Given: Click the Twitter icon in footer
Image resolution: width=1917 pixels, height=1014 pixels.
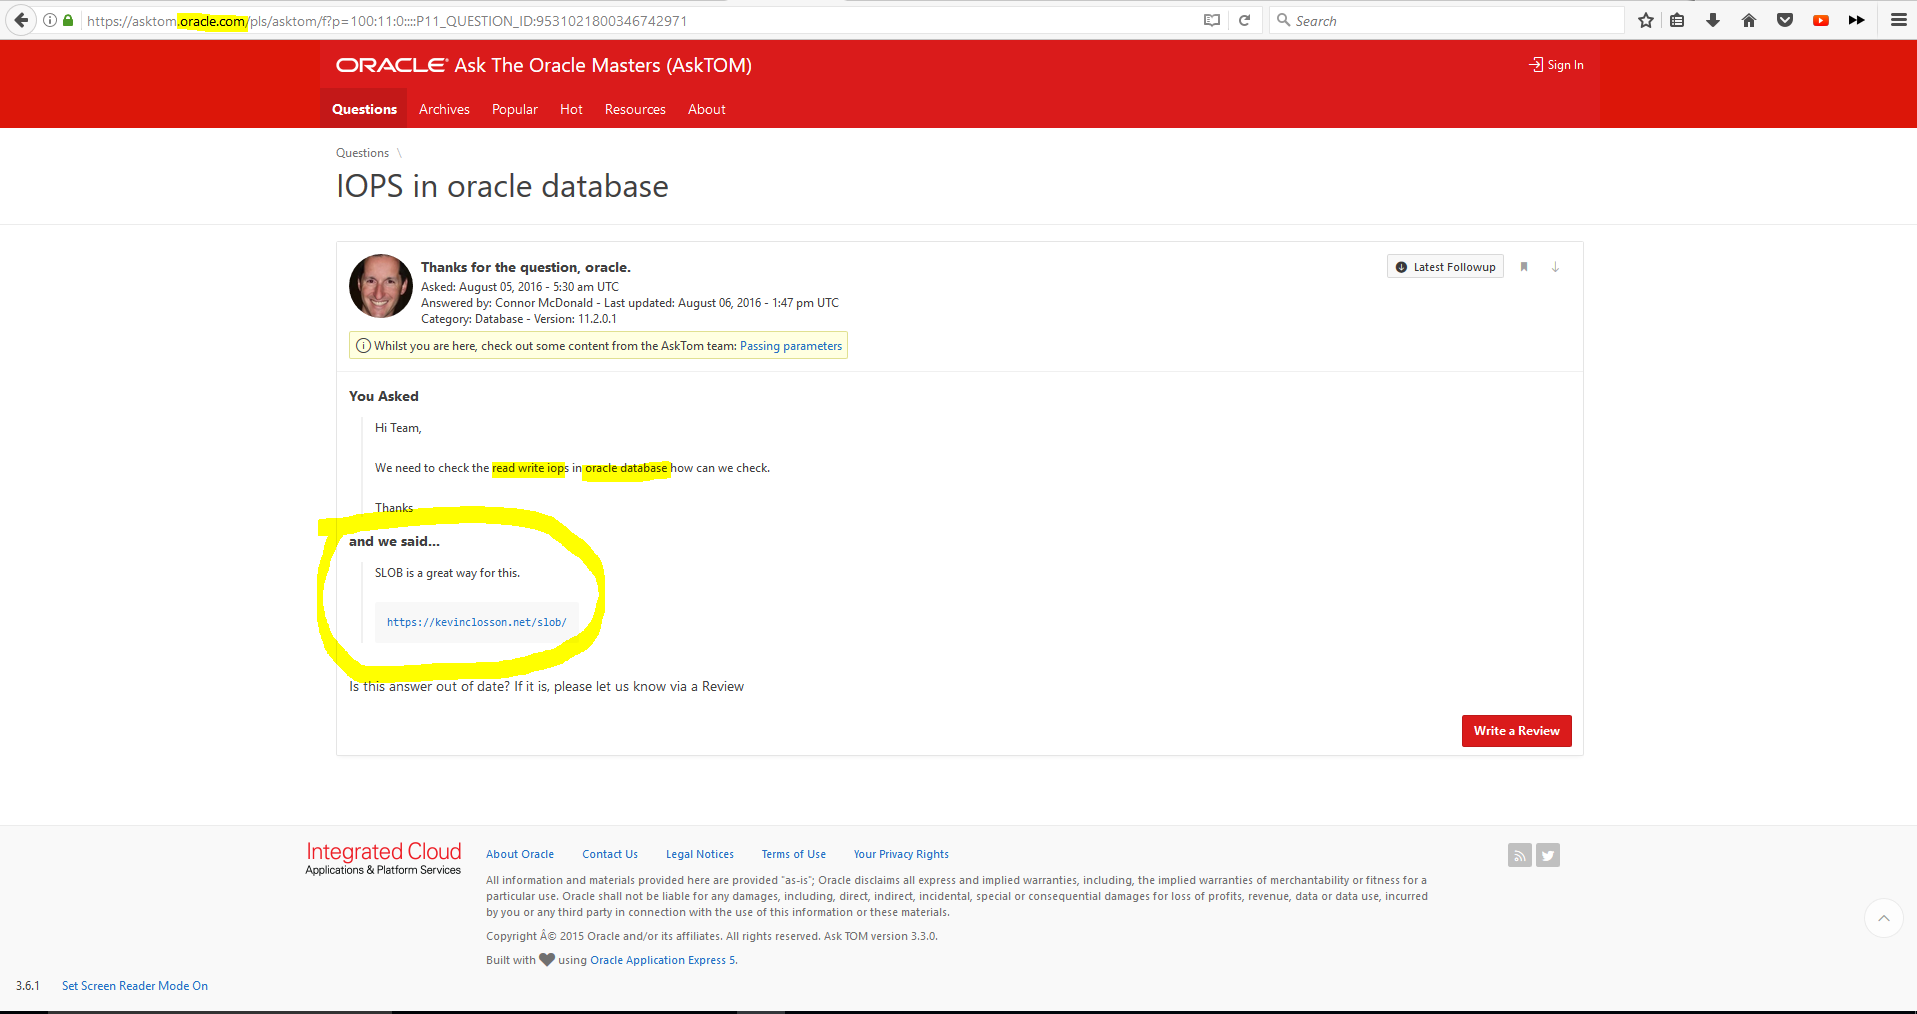Looking at the screenshot, I should pos(1548,855).
